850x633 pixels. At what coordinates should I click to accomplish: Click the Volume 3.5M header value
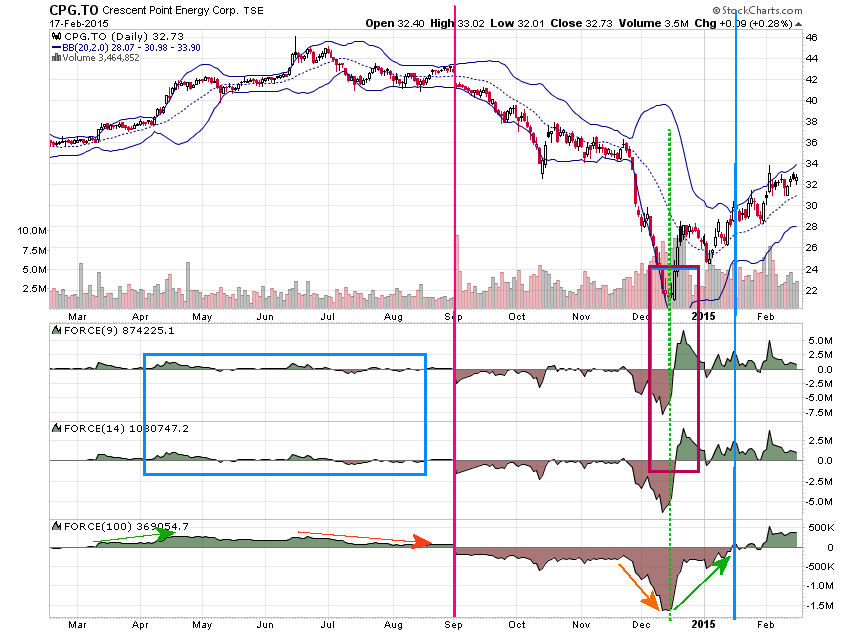[x=653, y=23]
